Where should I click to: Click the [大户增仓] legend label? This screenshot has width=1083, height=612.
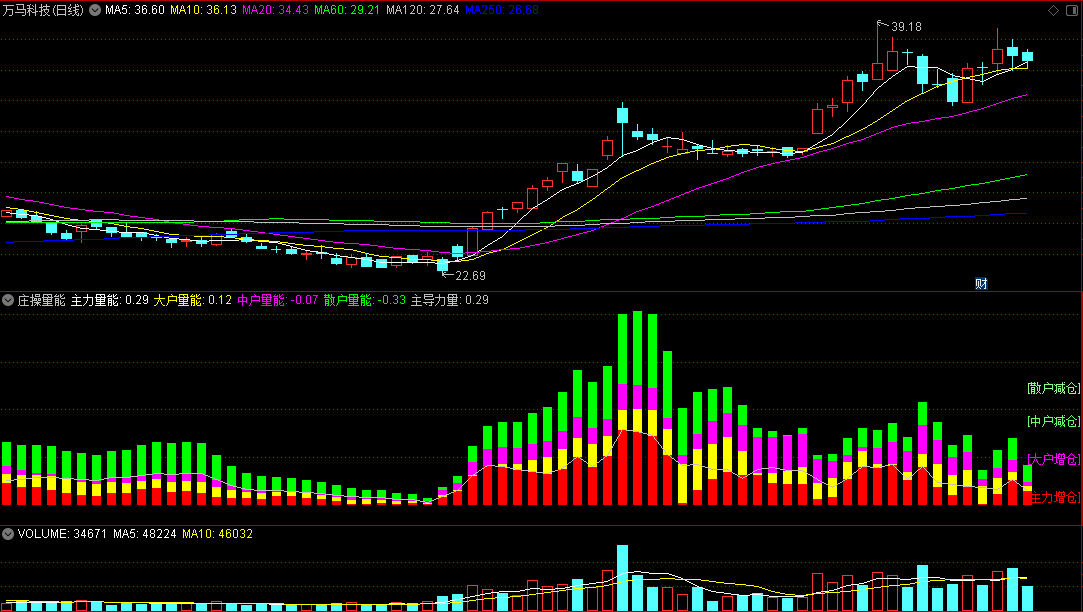click(x=1053, y=459)
